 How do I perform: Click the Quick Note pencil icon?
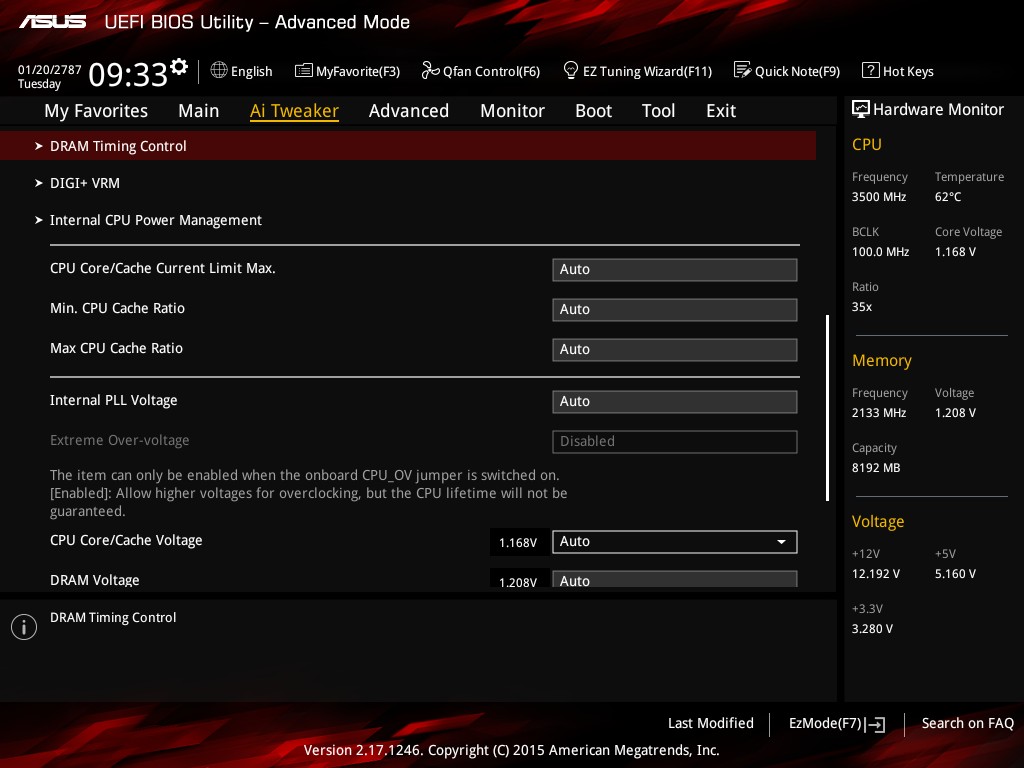tap(743, 70)
